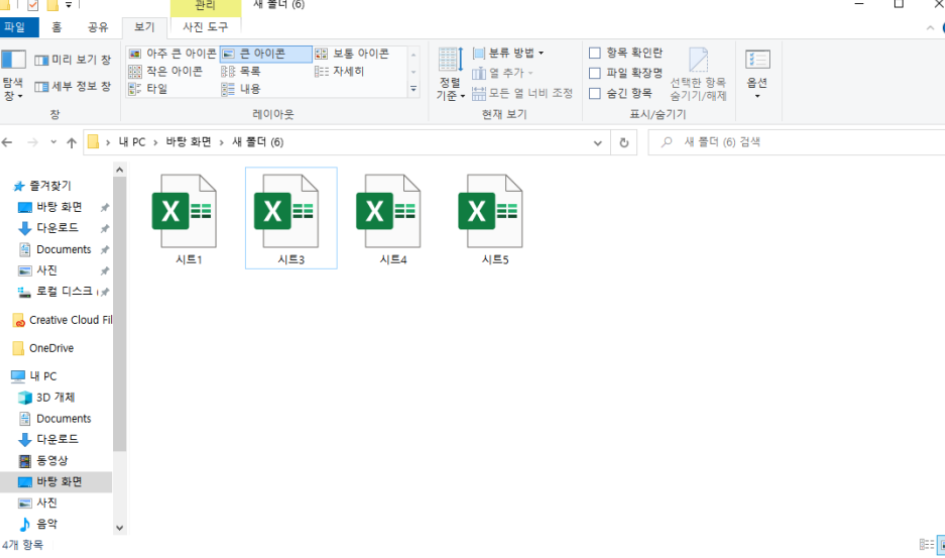
Task: Select Details (자세히) layout
Action: pos(339,71)
